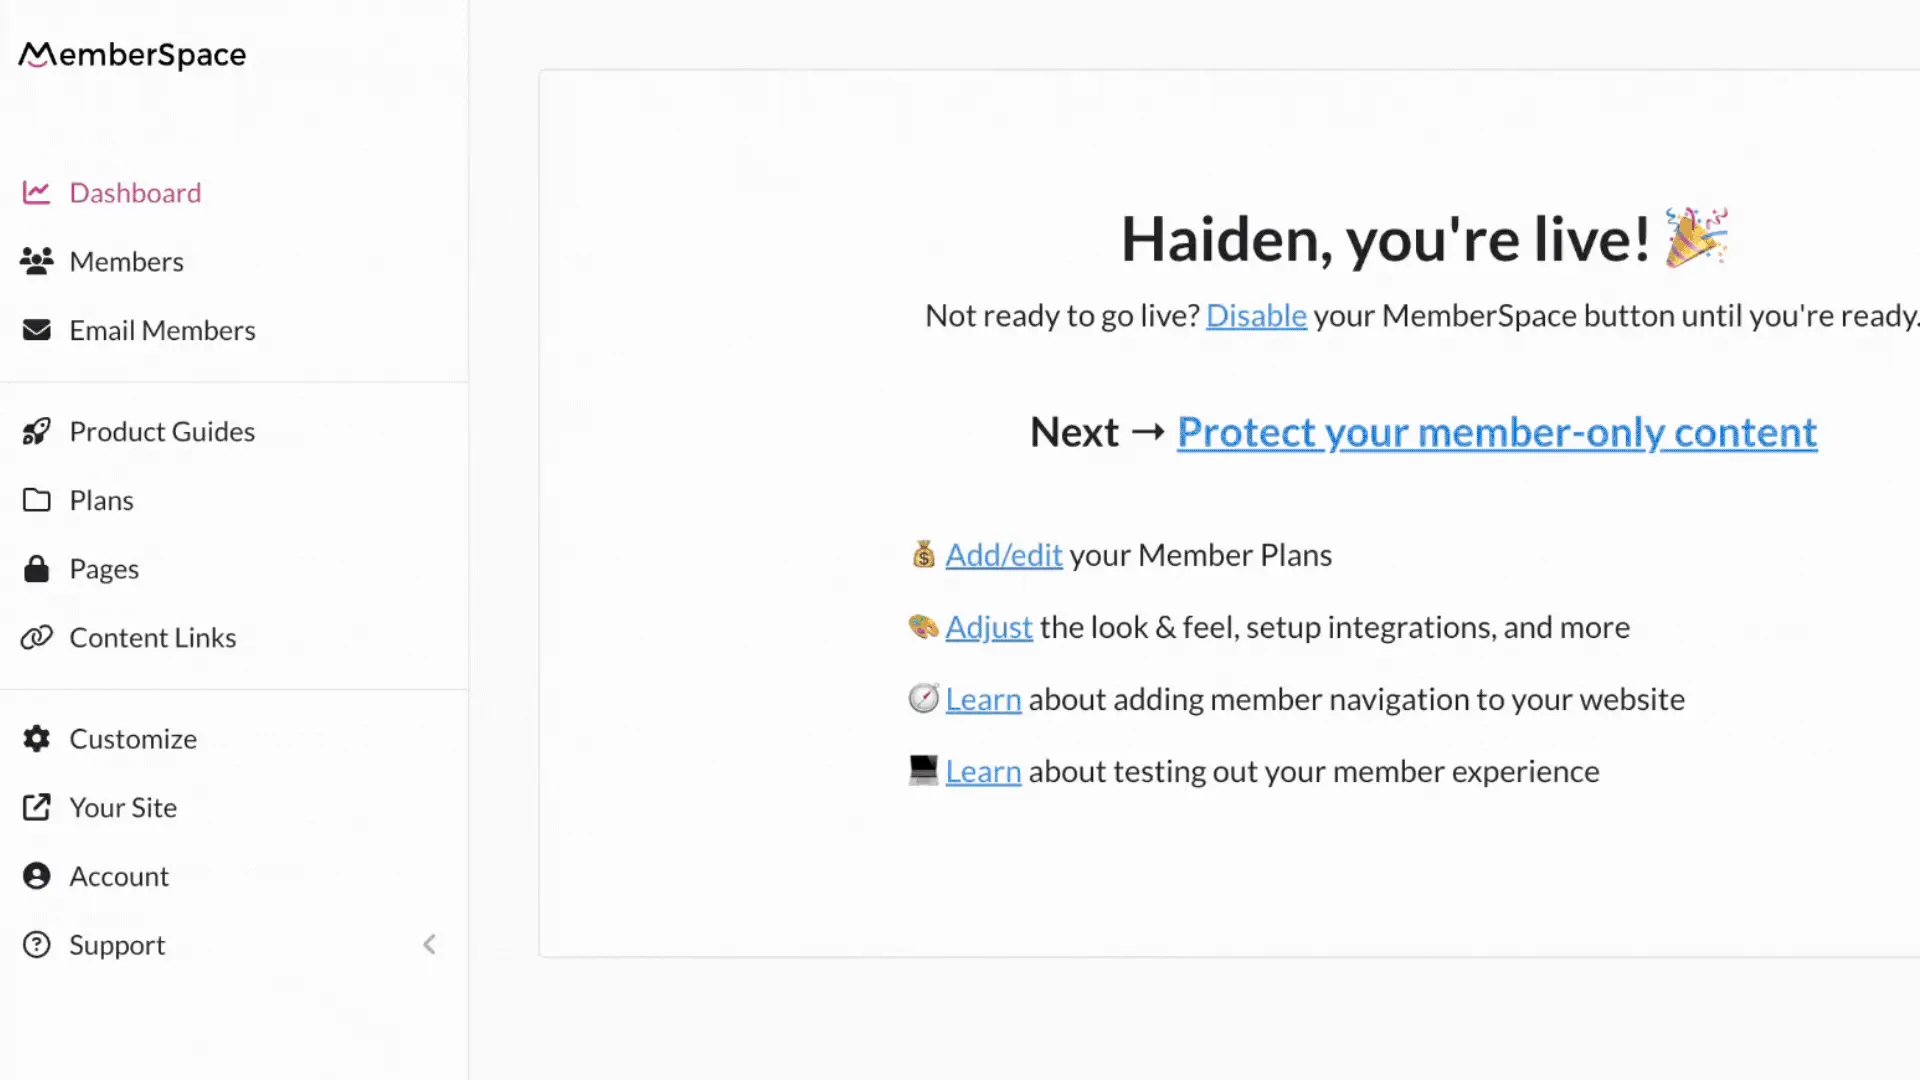
Task: Click Adjust look and feel link
Action: click(990, 626)
